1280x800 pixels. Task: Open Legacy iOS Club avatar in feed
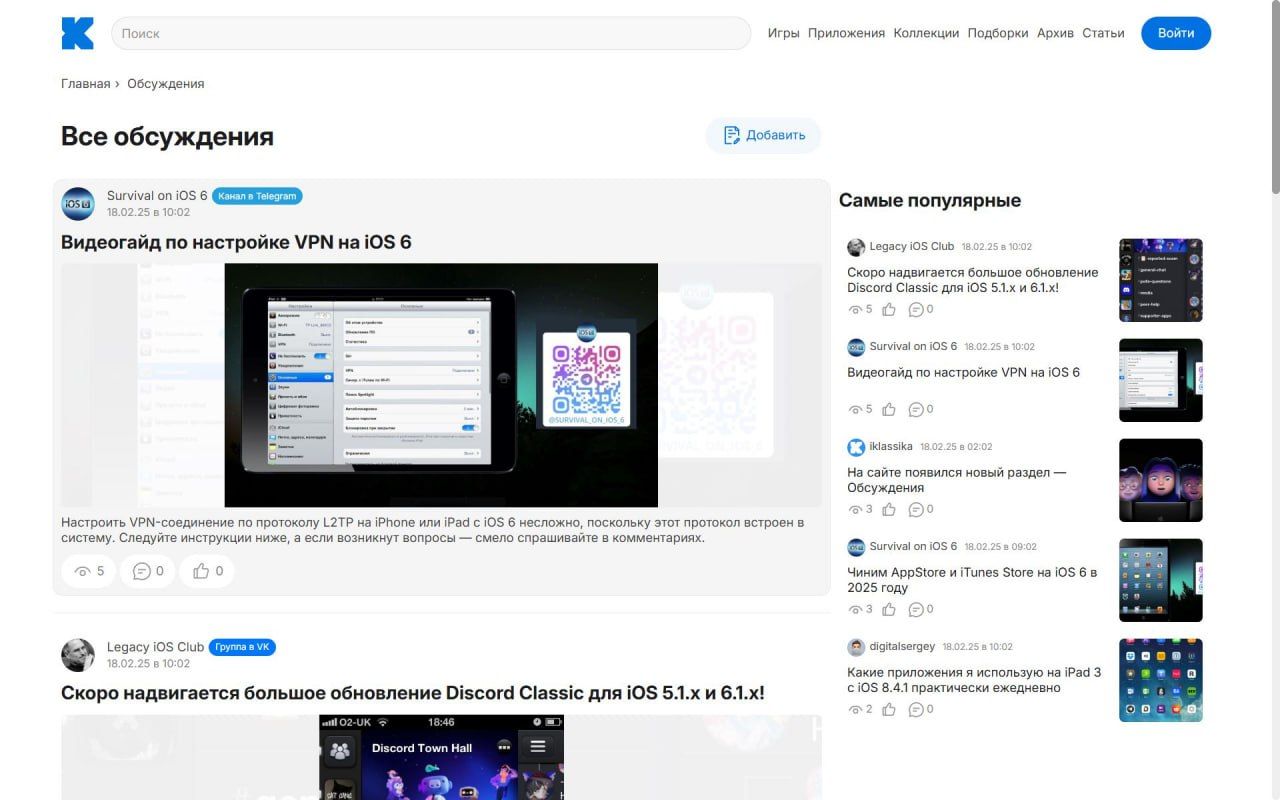point(78,655)
